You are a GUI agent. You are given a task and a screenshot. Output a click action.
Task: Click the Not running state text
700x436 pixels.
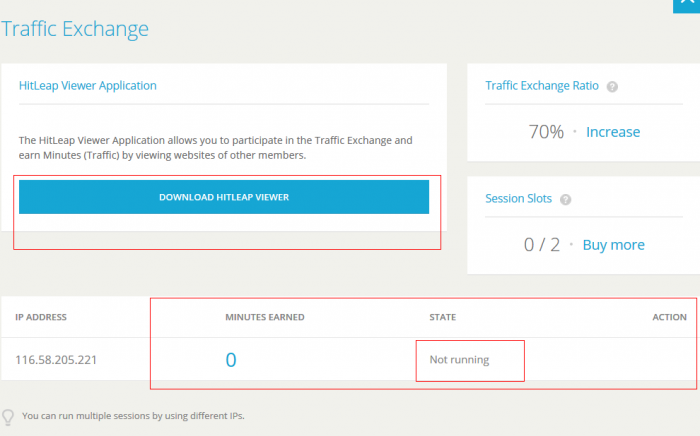pos(459,359)
